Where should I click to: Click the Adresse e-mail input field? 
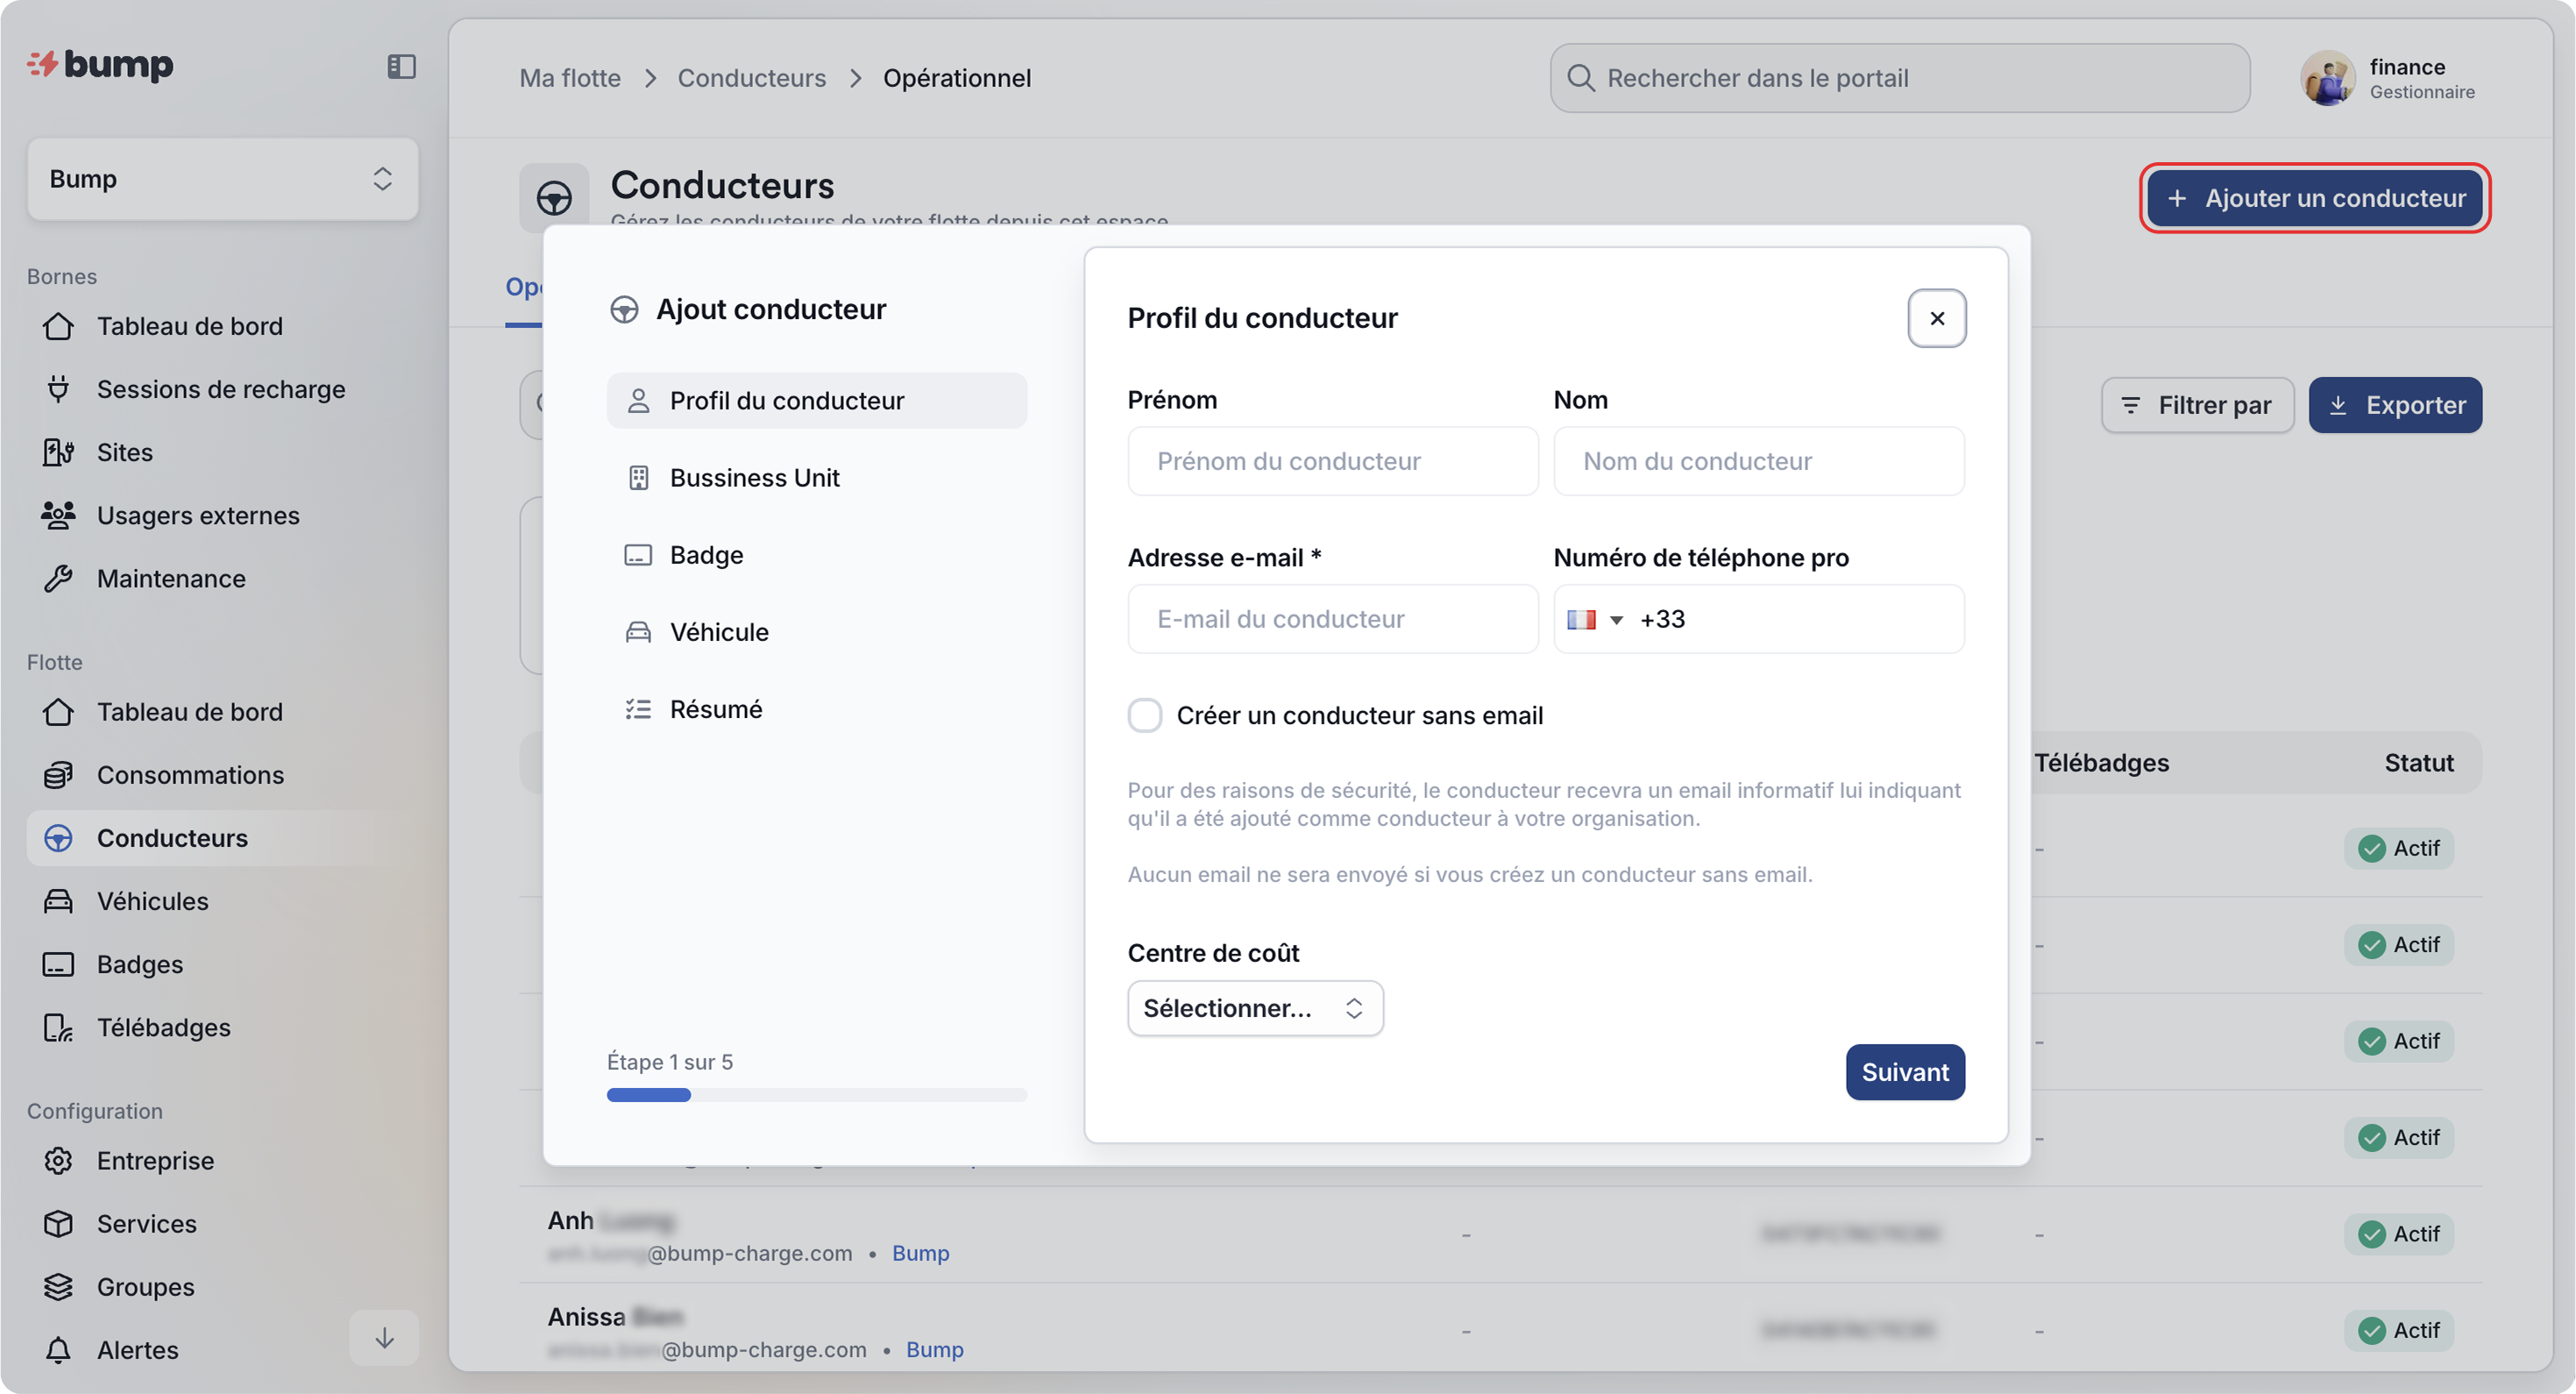click(x=1332, y=619)
